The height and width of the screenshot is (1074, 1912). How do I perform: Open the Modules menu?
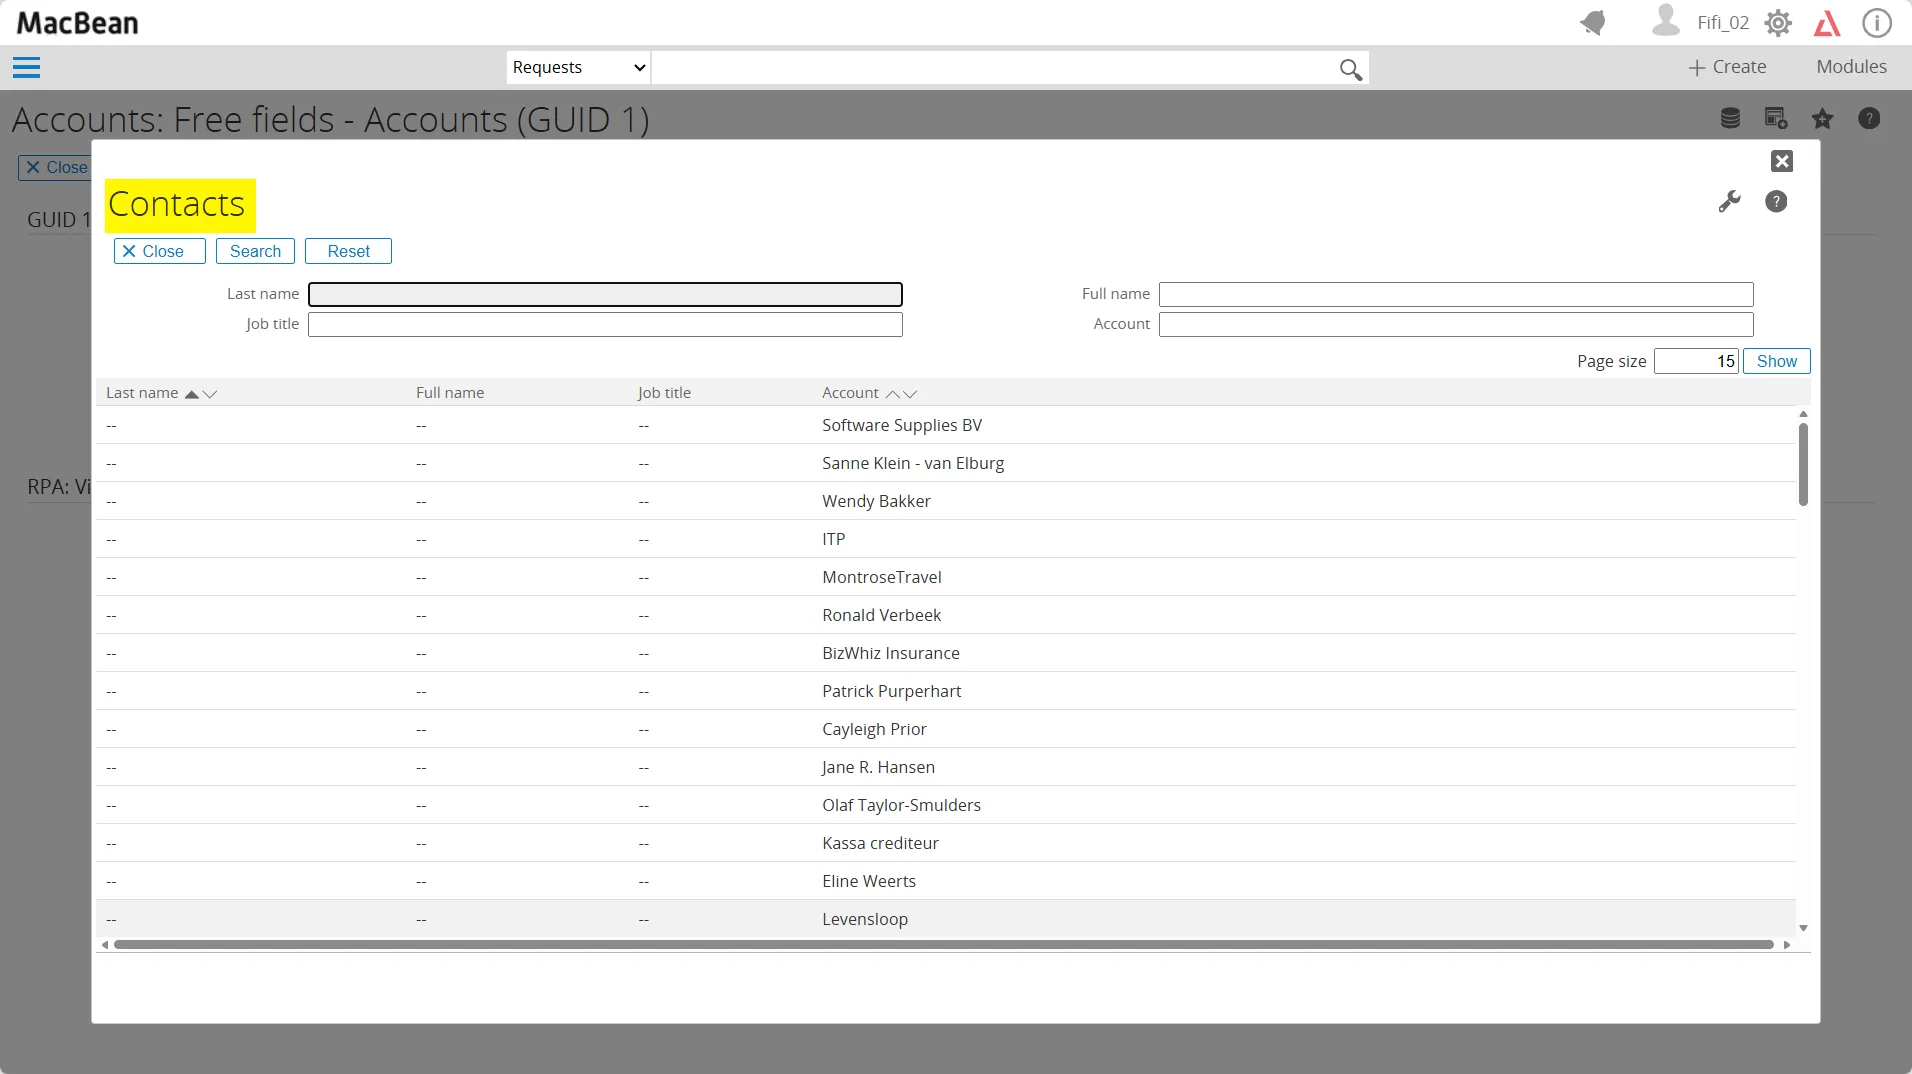tap(1851, 67)
